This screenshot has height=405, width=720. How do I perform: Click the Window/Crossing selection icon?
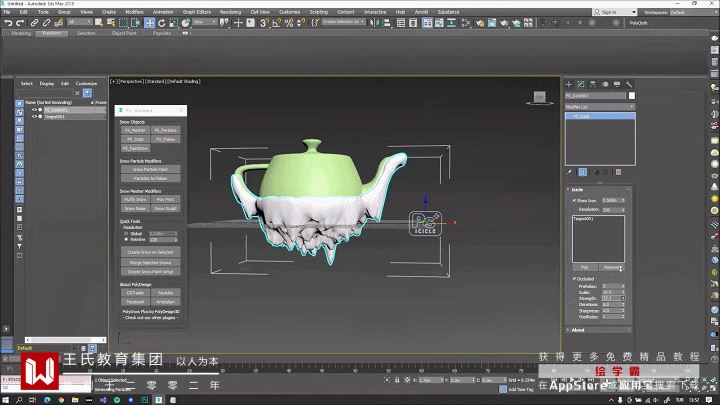point(136,22)
